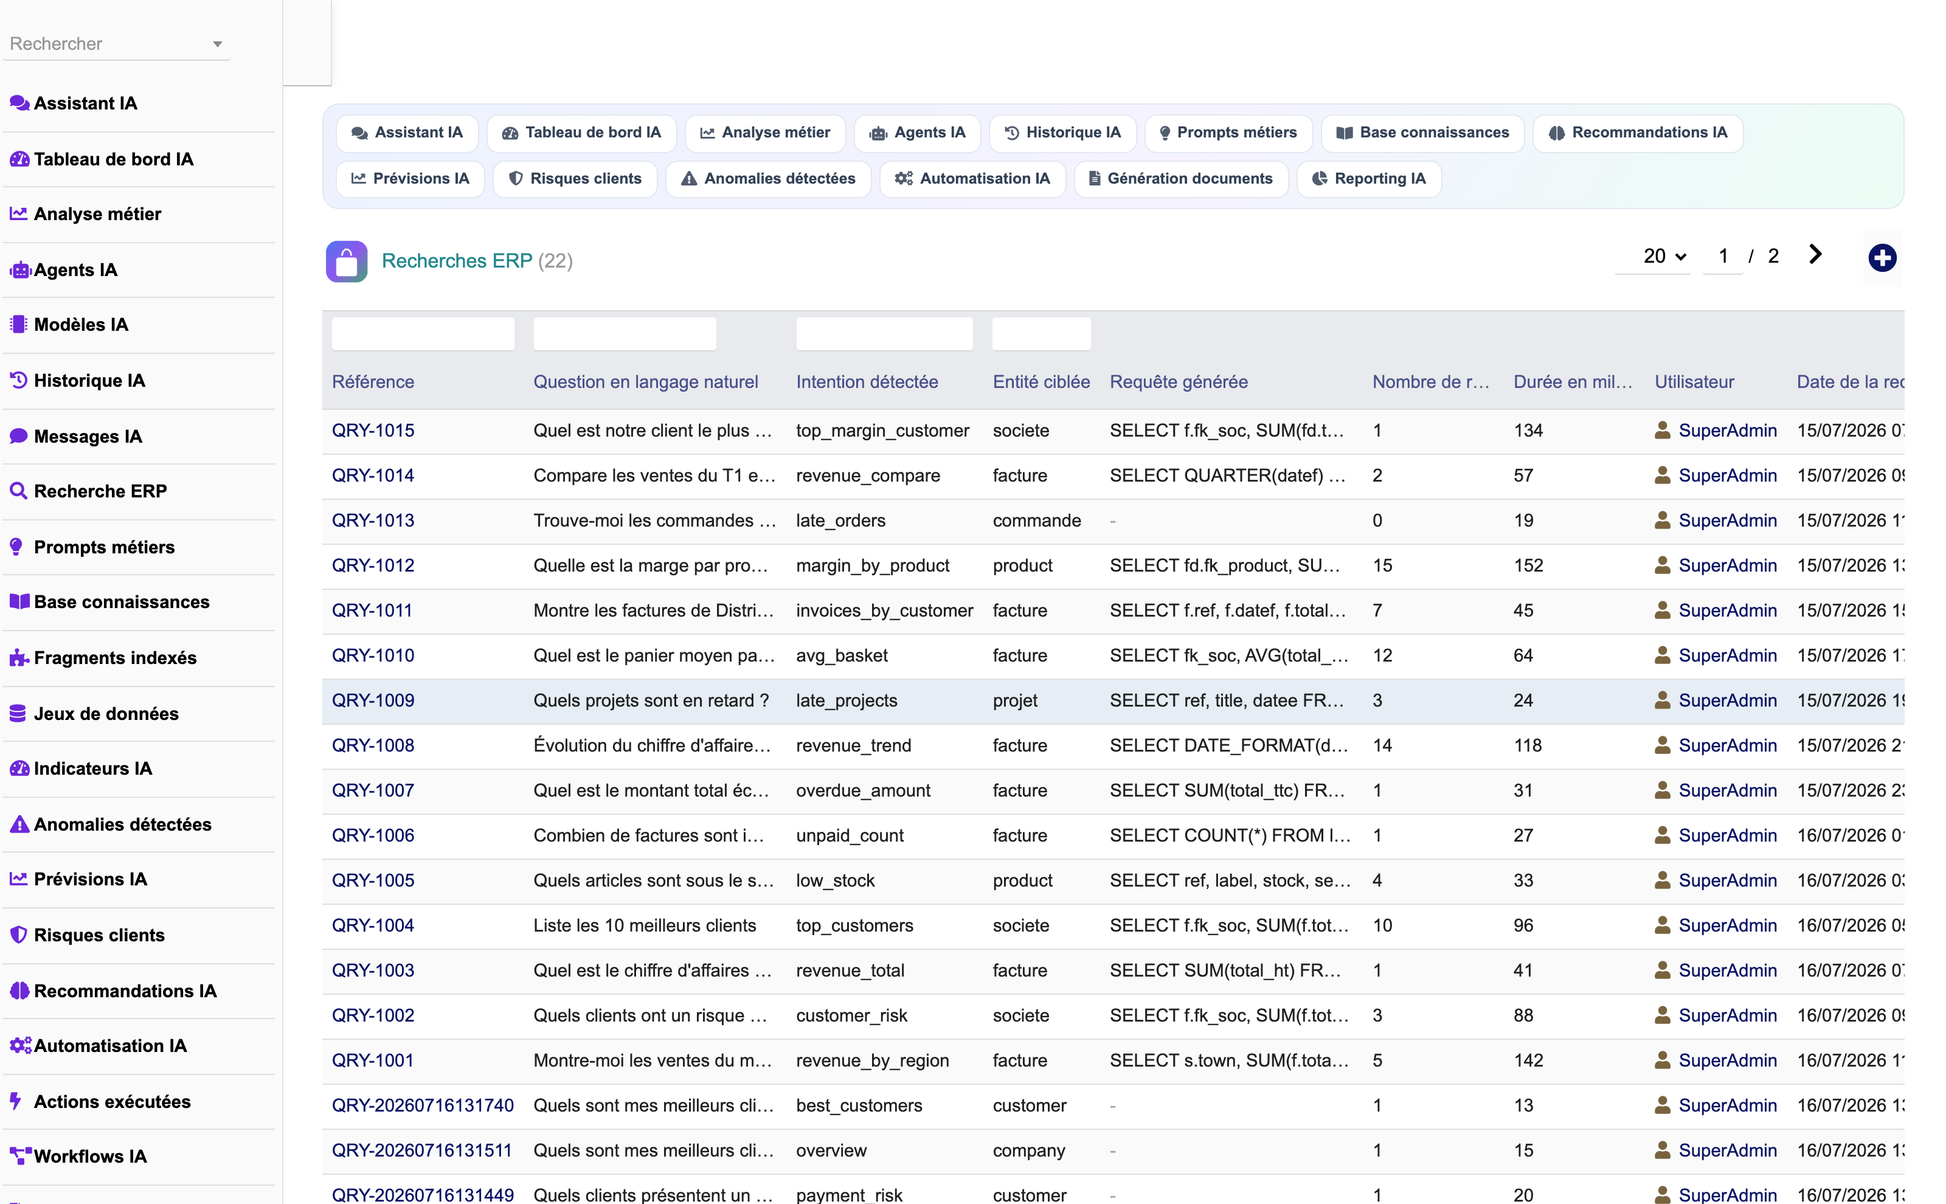1946x1204 pixels.
Task: Click the Intention détectée filter field
Action: coord(884,334)
